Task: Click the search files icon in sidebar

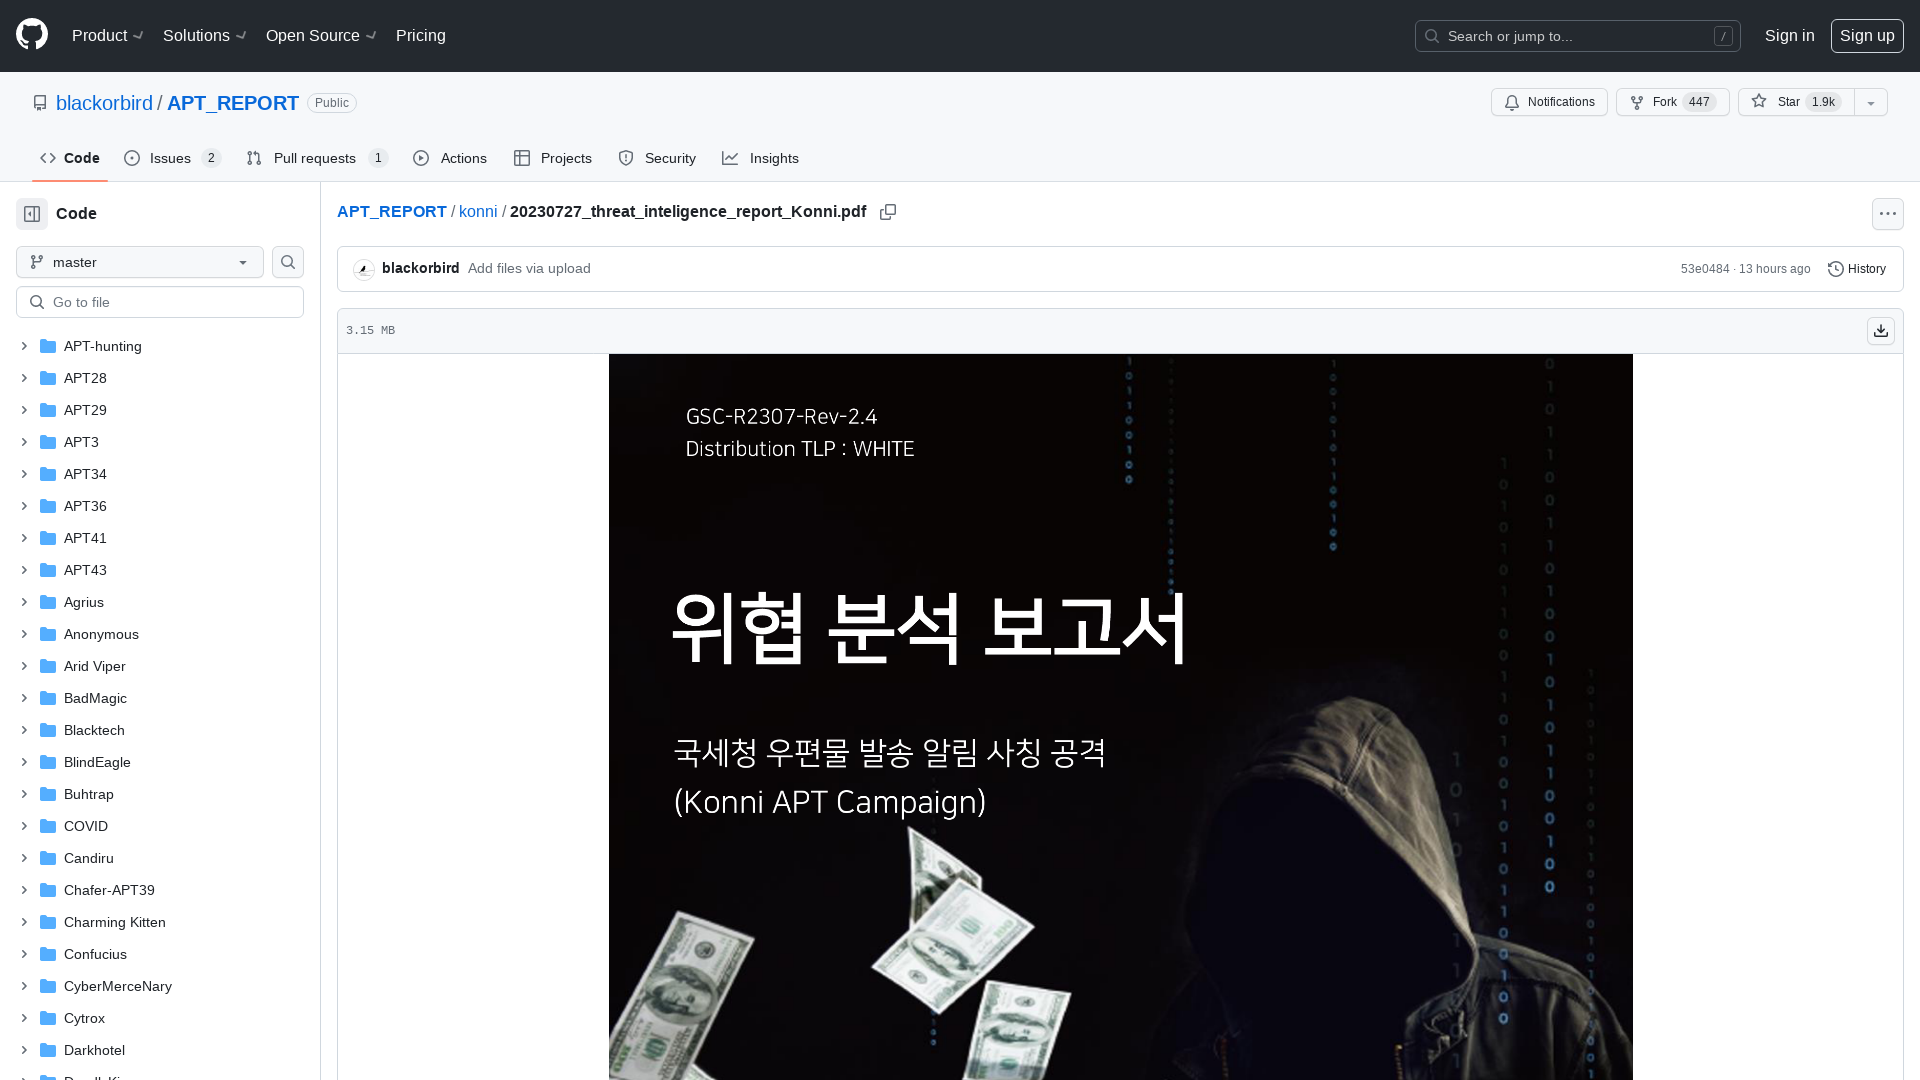Action: [287, 261]
